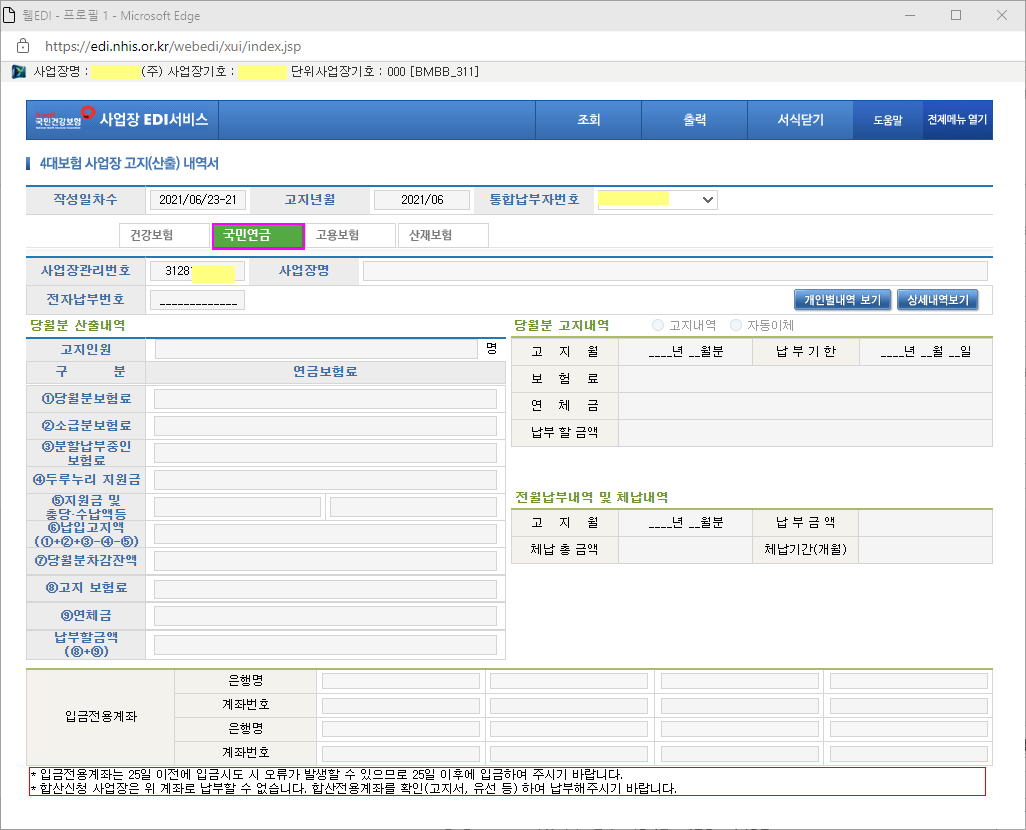Click the 고지인원 input field
Screen dimensions: 1026x830
[316, 349]
